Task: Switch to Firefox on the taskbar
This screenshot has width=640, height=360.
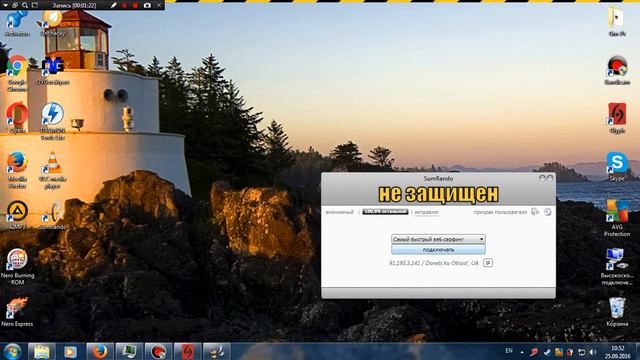Action: tap(99, 351)
